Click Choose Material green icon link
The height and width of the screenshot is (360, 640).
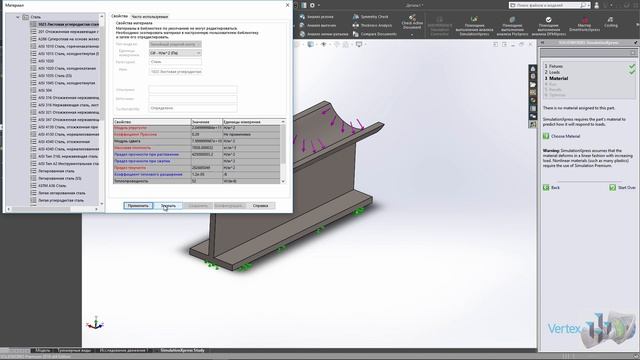546,136
